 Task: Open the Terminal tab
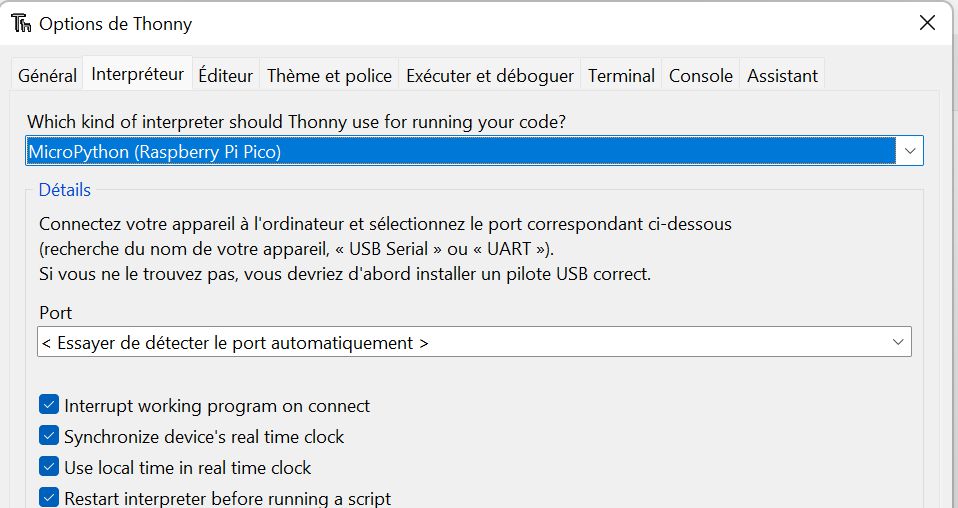[x=621, y=76]
